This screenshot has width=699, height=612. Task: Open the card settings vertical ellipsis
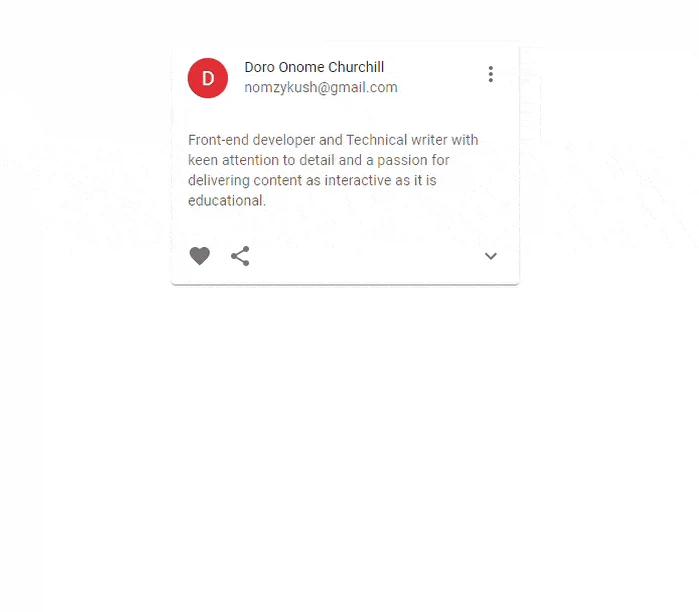490,74
